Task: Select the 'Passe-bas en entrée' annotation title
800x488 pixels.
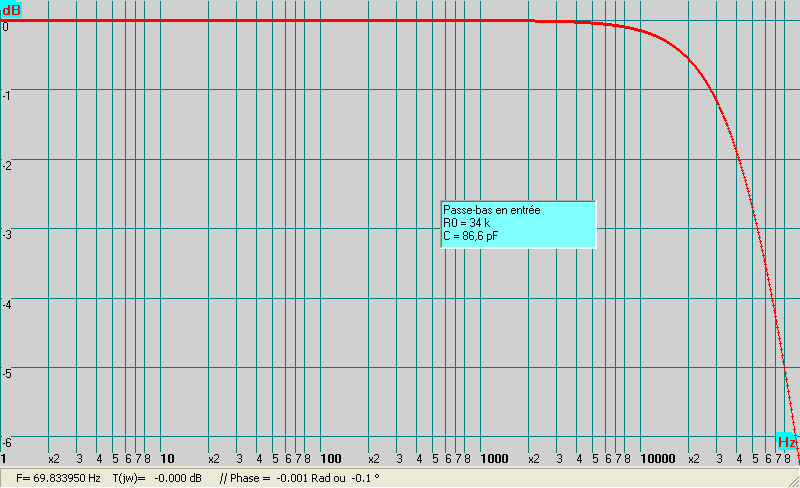Action: point(491,210)
